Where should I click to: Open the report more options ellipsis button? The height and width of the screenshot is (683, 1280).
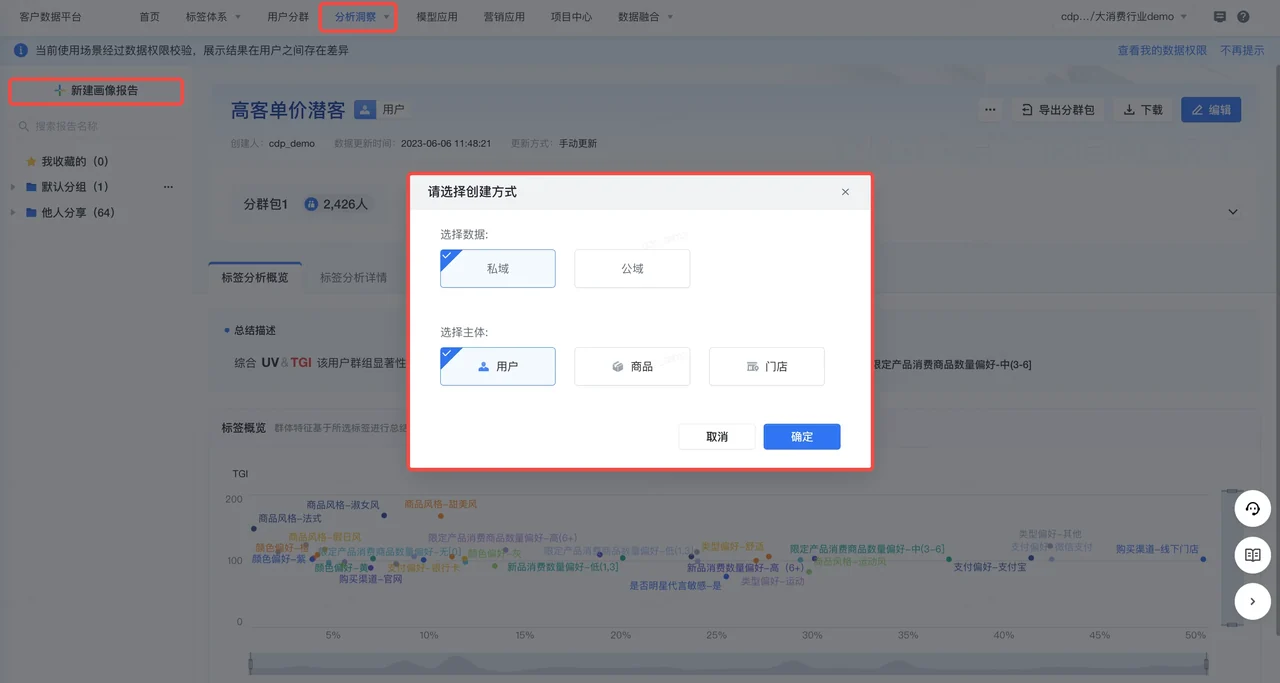tap(990, 110)
